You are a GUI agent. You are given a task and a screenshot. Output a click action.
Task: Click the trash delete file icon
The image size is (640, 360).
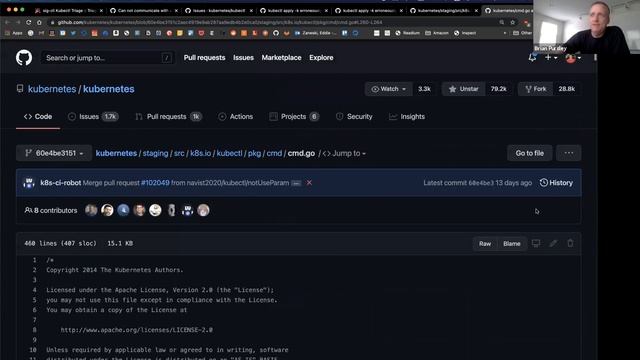(x=570, y=243)
